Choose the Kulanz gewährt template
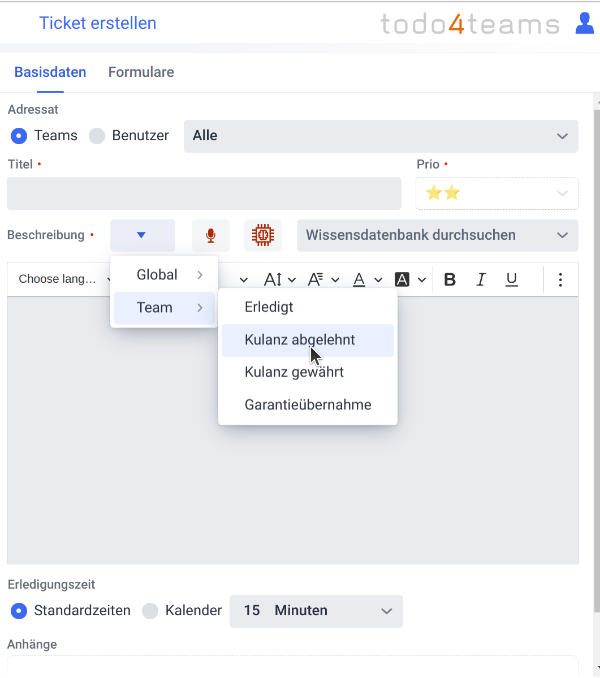Viewport: 600px width, 678px height. 308,372
